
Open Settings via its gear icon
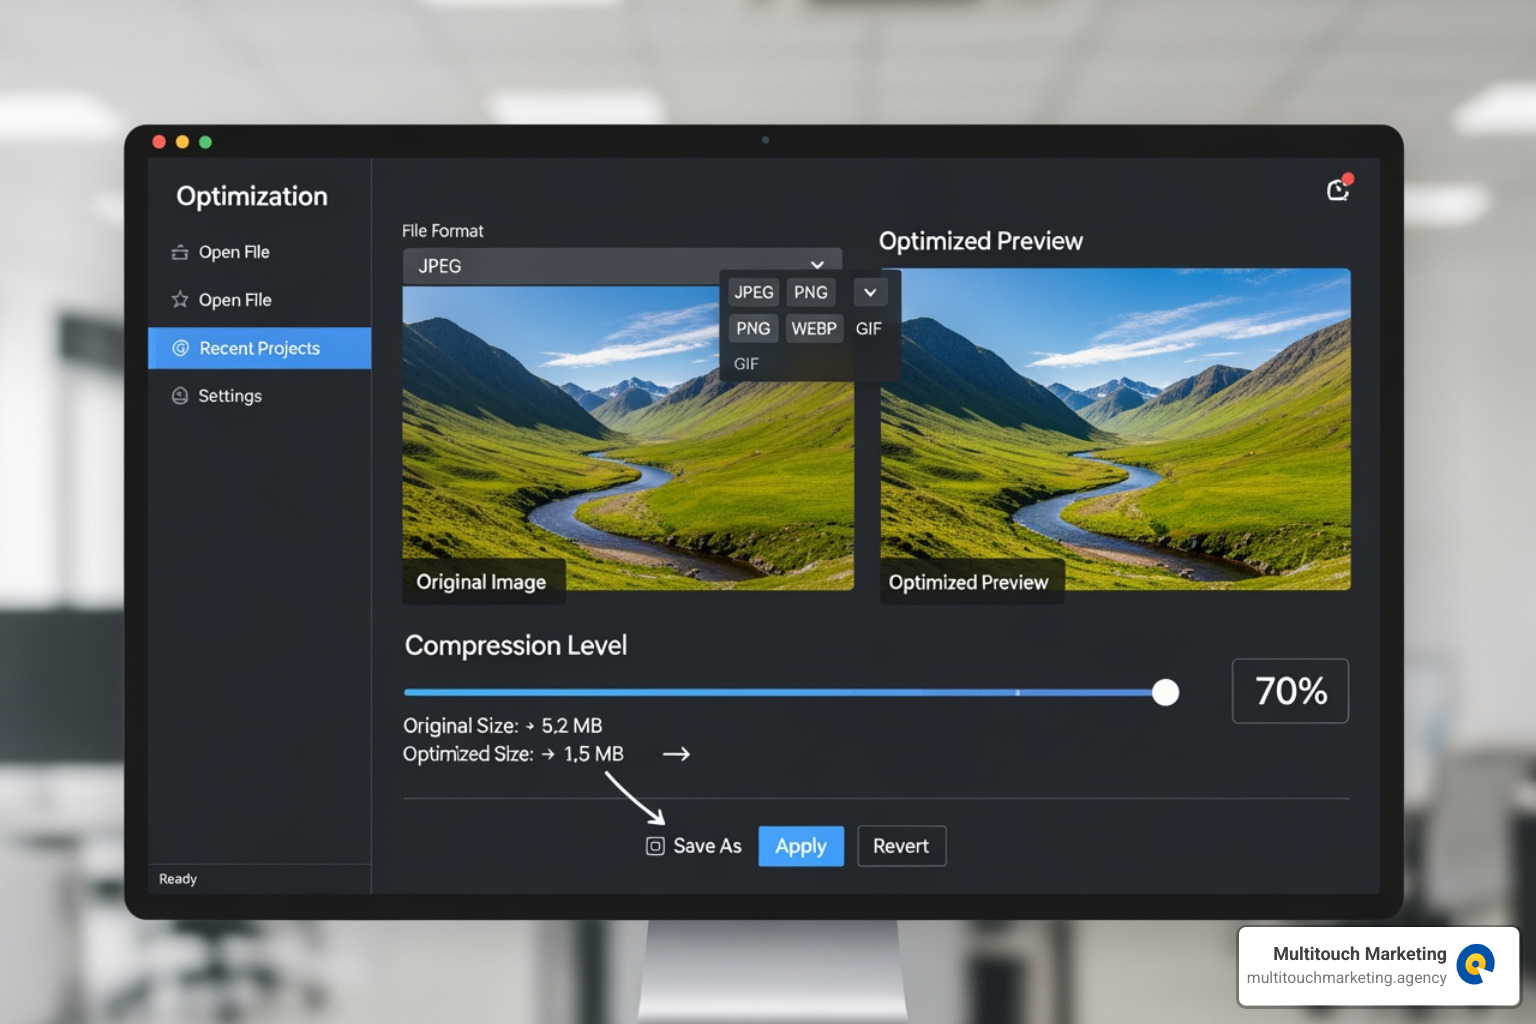coord(180,395)
